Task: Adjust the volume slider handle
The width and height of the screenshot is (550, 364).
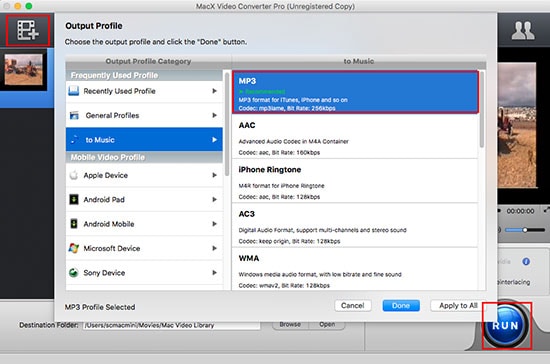Action: (x=525, y=230)
